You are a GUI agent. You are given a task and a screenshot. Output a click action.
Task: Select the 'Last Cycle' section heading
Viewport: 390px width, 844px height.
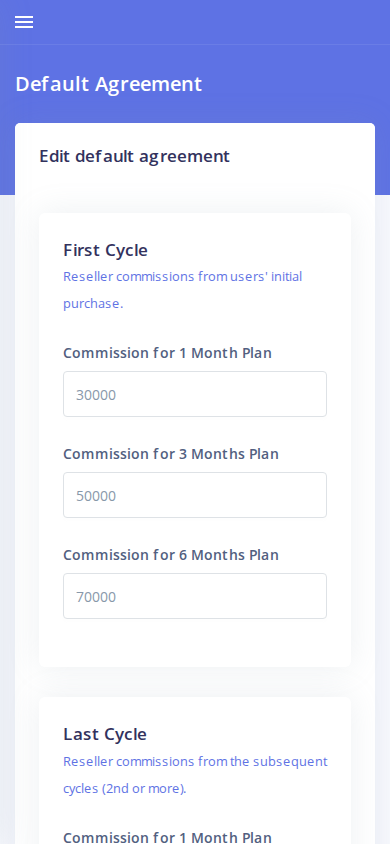click(105, 734)
